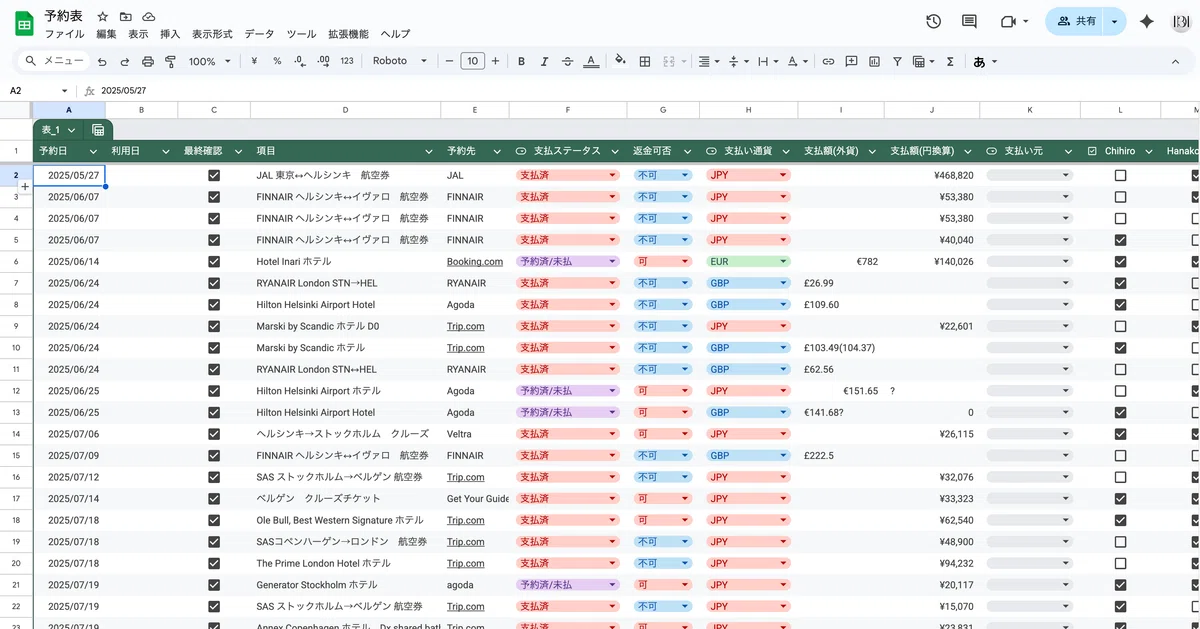Toggle 最終確認 checkbox in Hotel Inari row

pos(214,261)
